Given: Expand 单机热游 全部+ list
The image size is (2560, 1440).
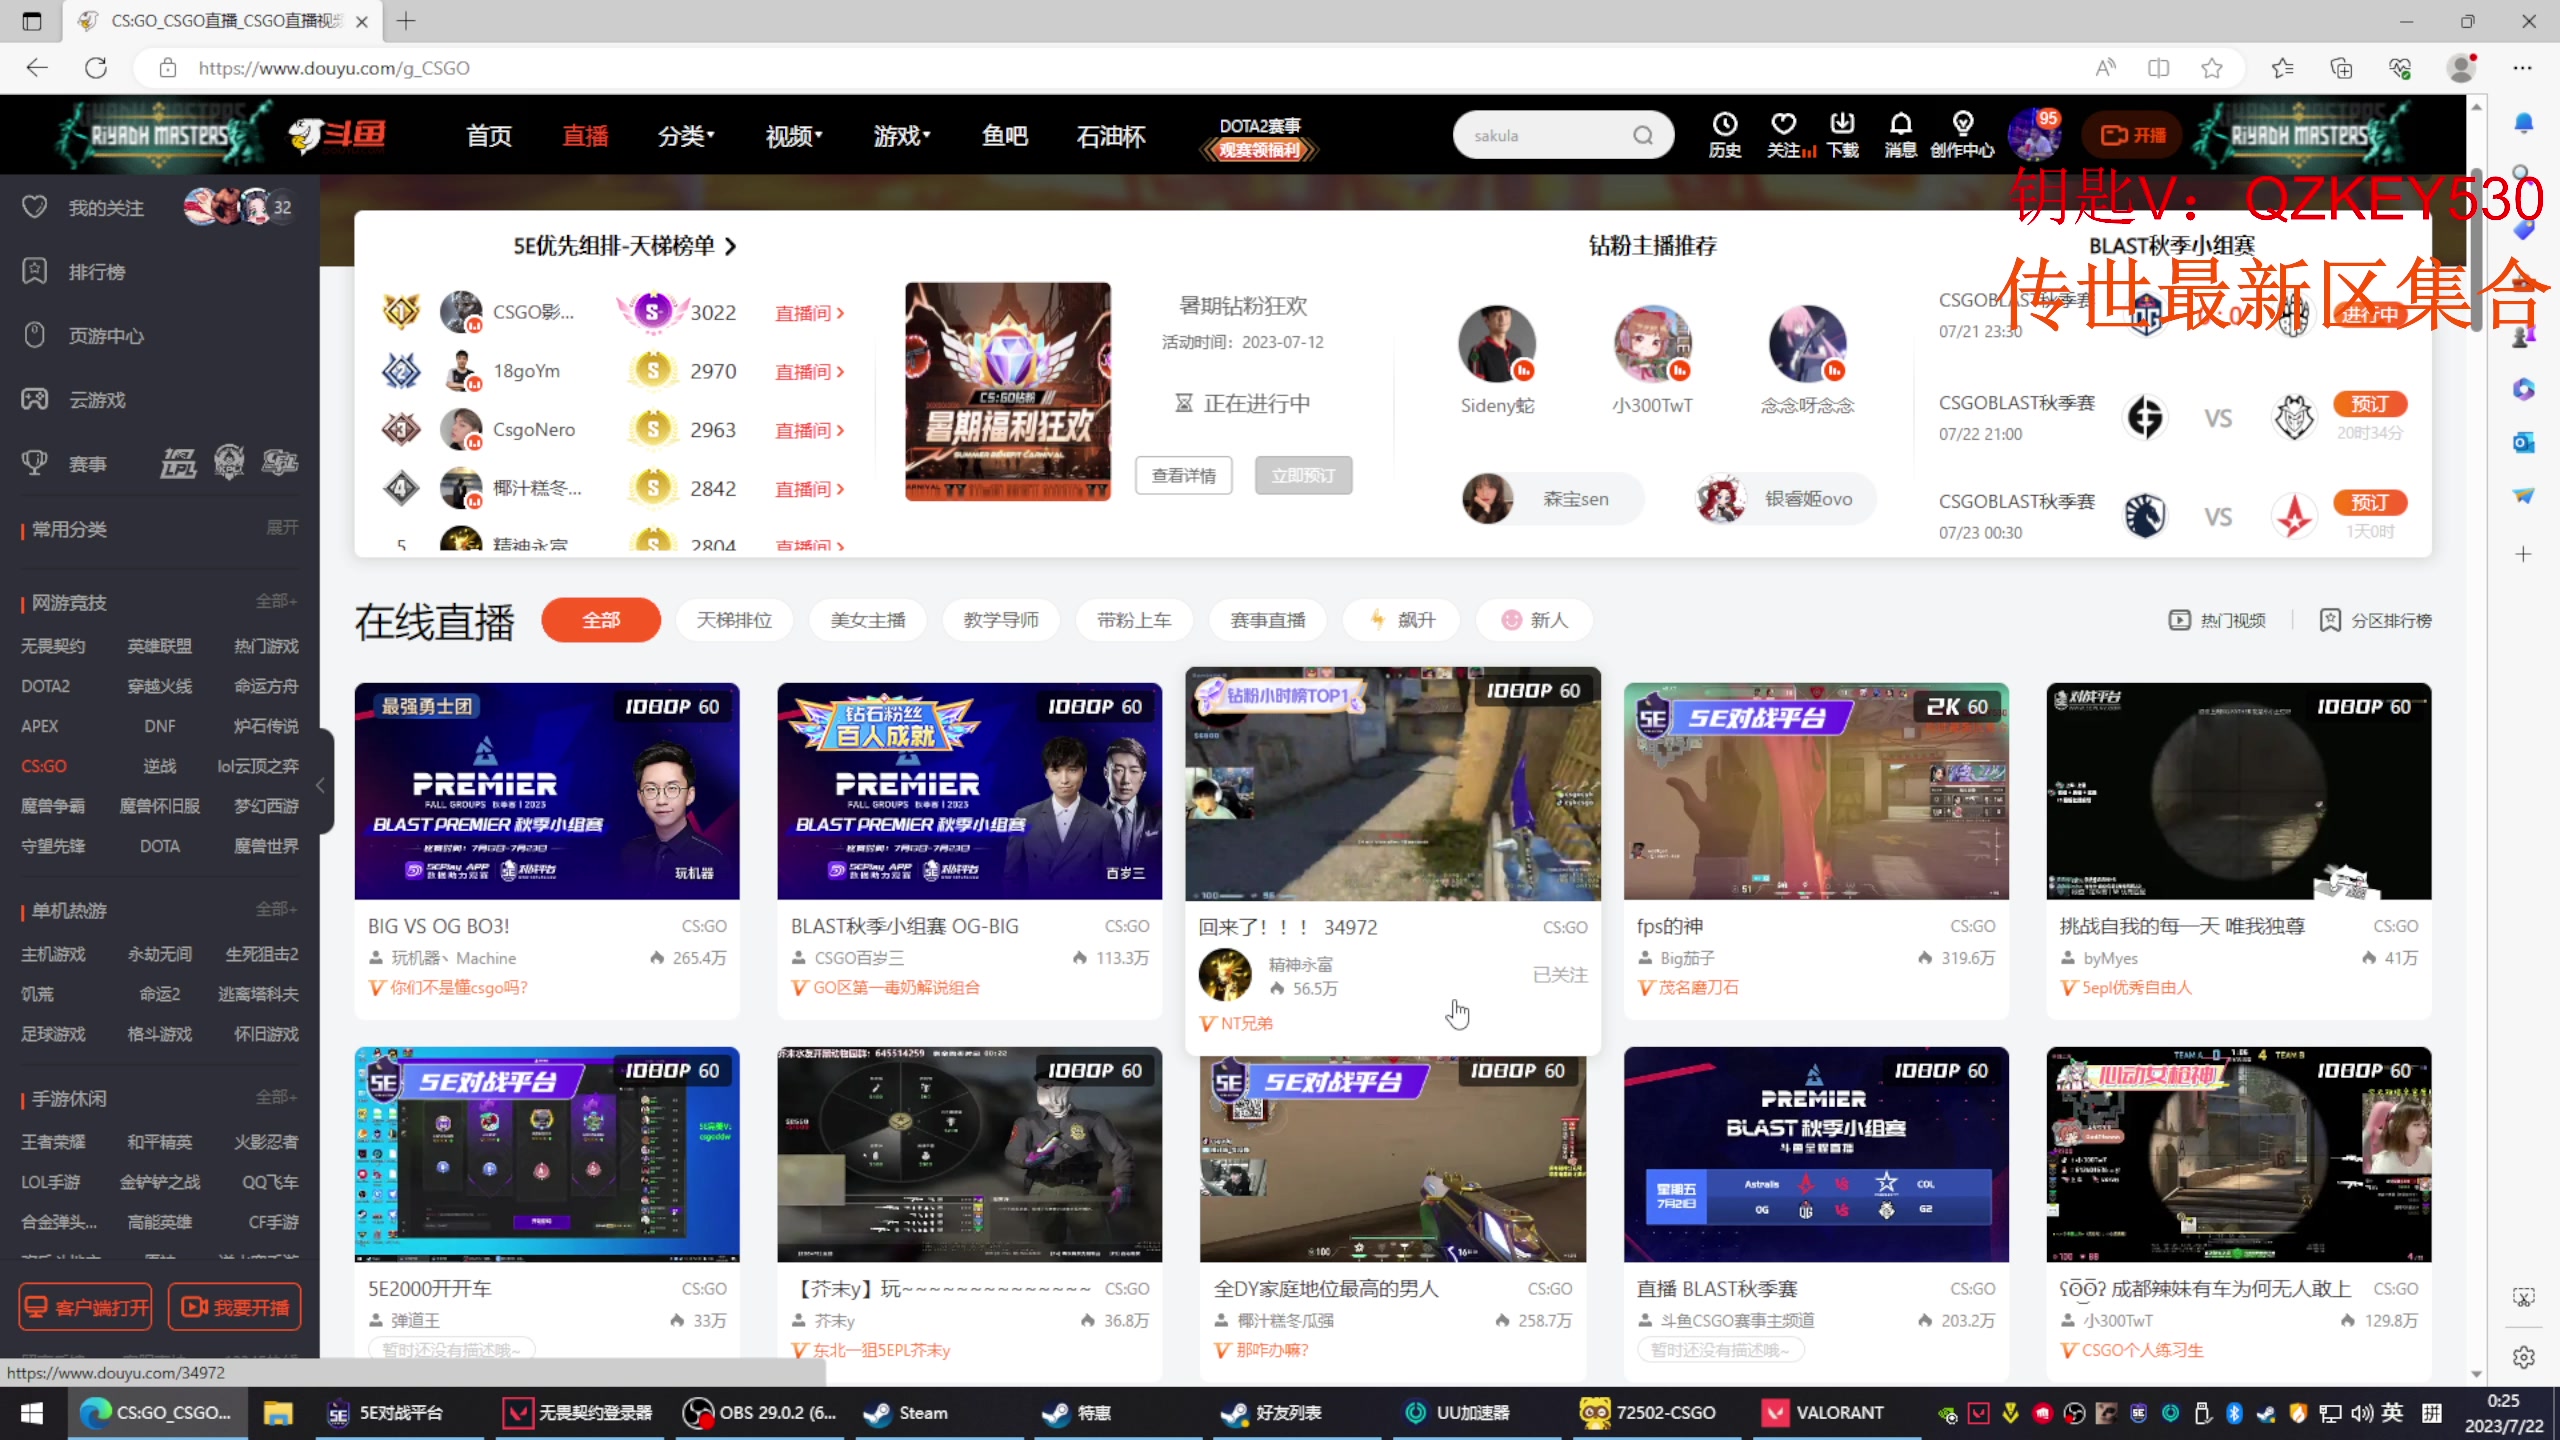Looking at the screenshot, I should 277,909.
